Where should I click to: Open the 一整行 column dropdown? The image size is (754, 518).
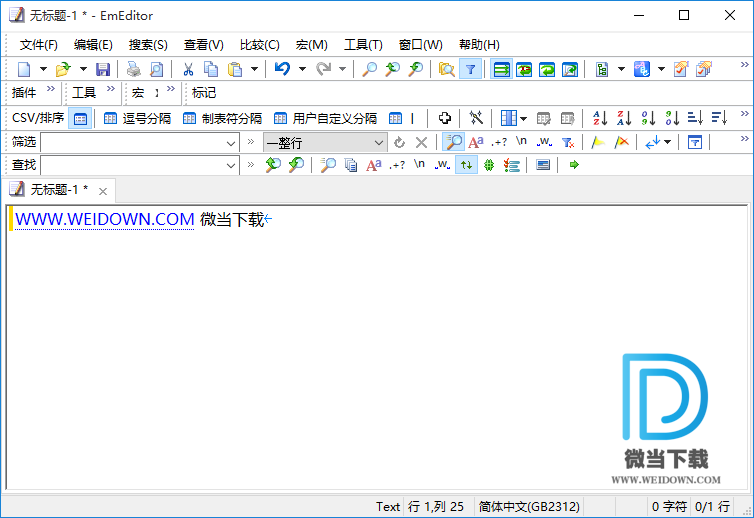tap(379, 143)
